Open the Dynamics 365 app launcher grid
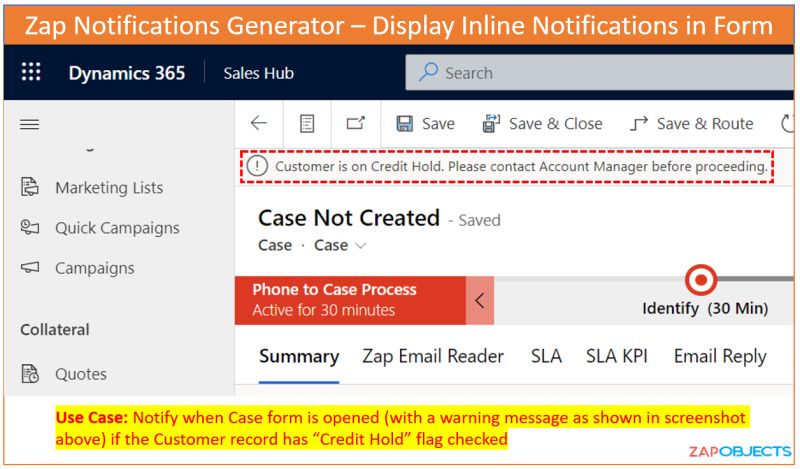 pos(31,72)
